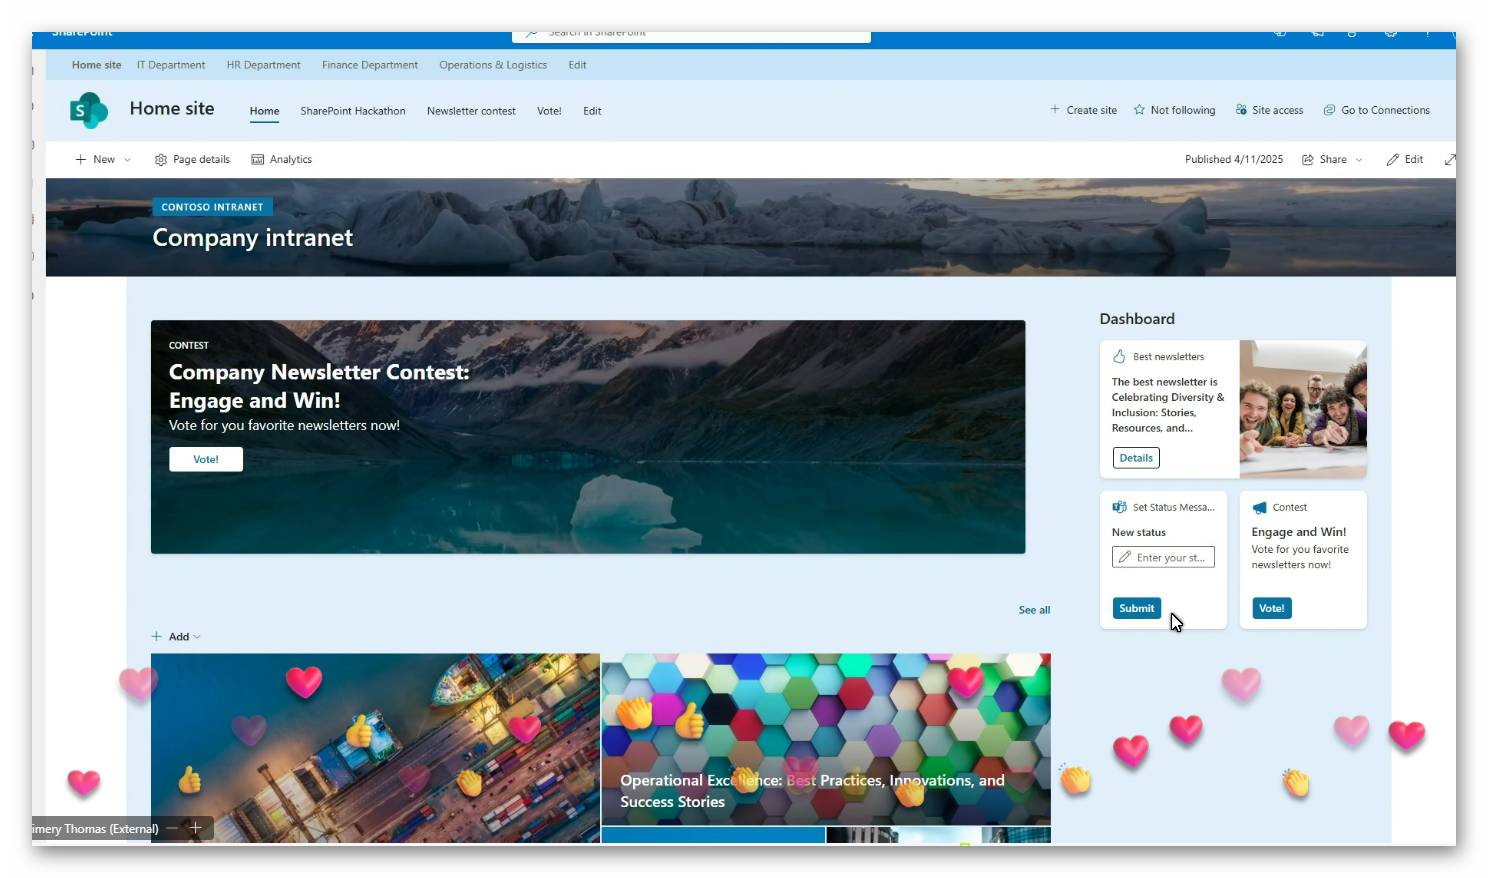Image resolution: width=1488 pixels, height=878 pixels.
Task: Click the Go to Connections icon
Action: coord(1329,110)
